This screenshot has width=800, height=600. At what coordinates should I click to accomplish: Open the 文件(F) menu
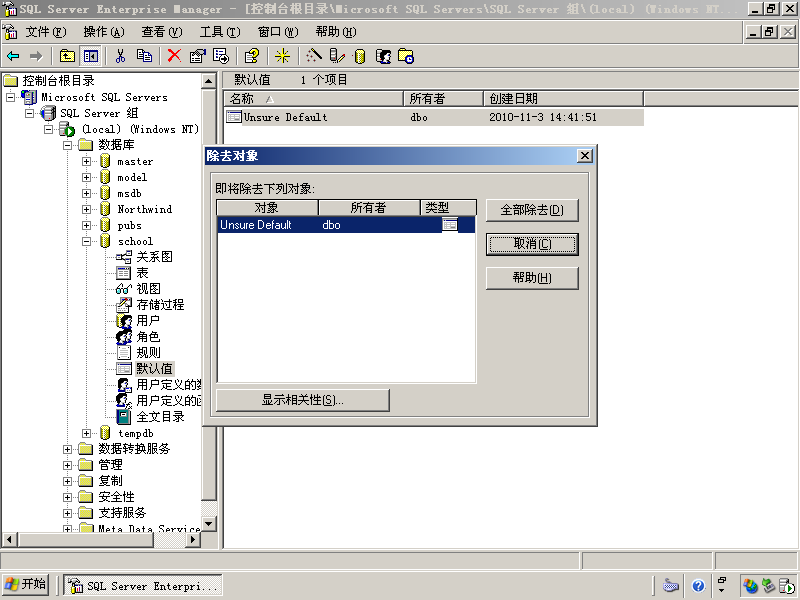(x=46, y=32)
